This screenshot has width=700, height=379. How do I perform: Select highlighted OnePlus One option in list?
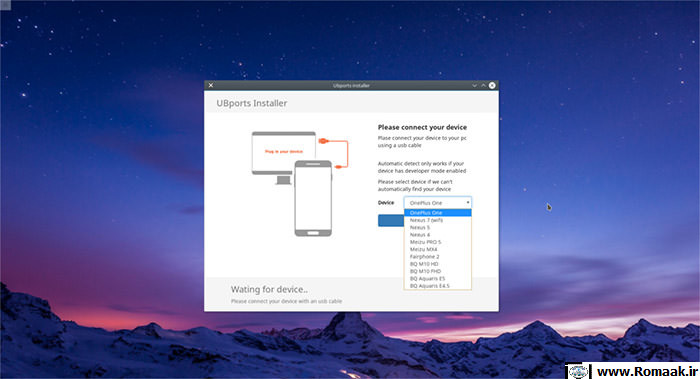pos(438,213)
